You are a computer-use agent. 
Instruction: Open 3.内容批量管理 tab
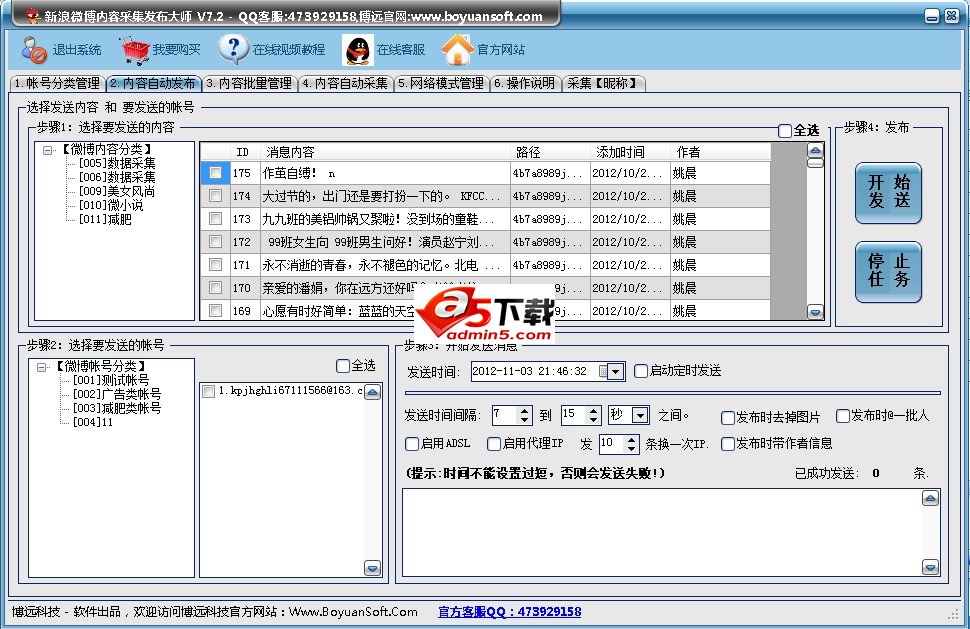pyautogui.click(x=249, y=83)
